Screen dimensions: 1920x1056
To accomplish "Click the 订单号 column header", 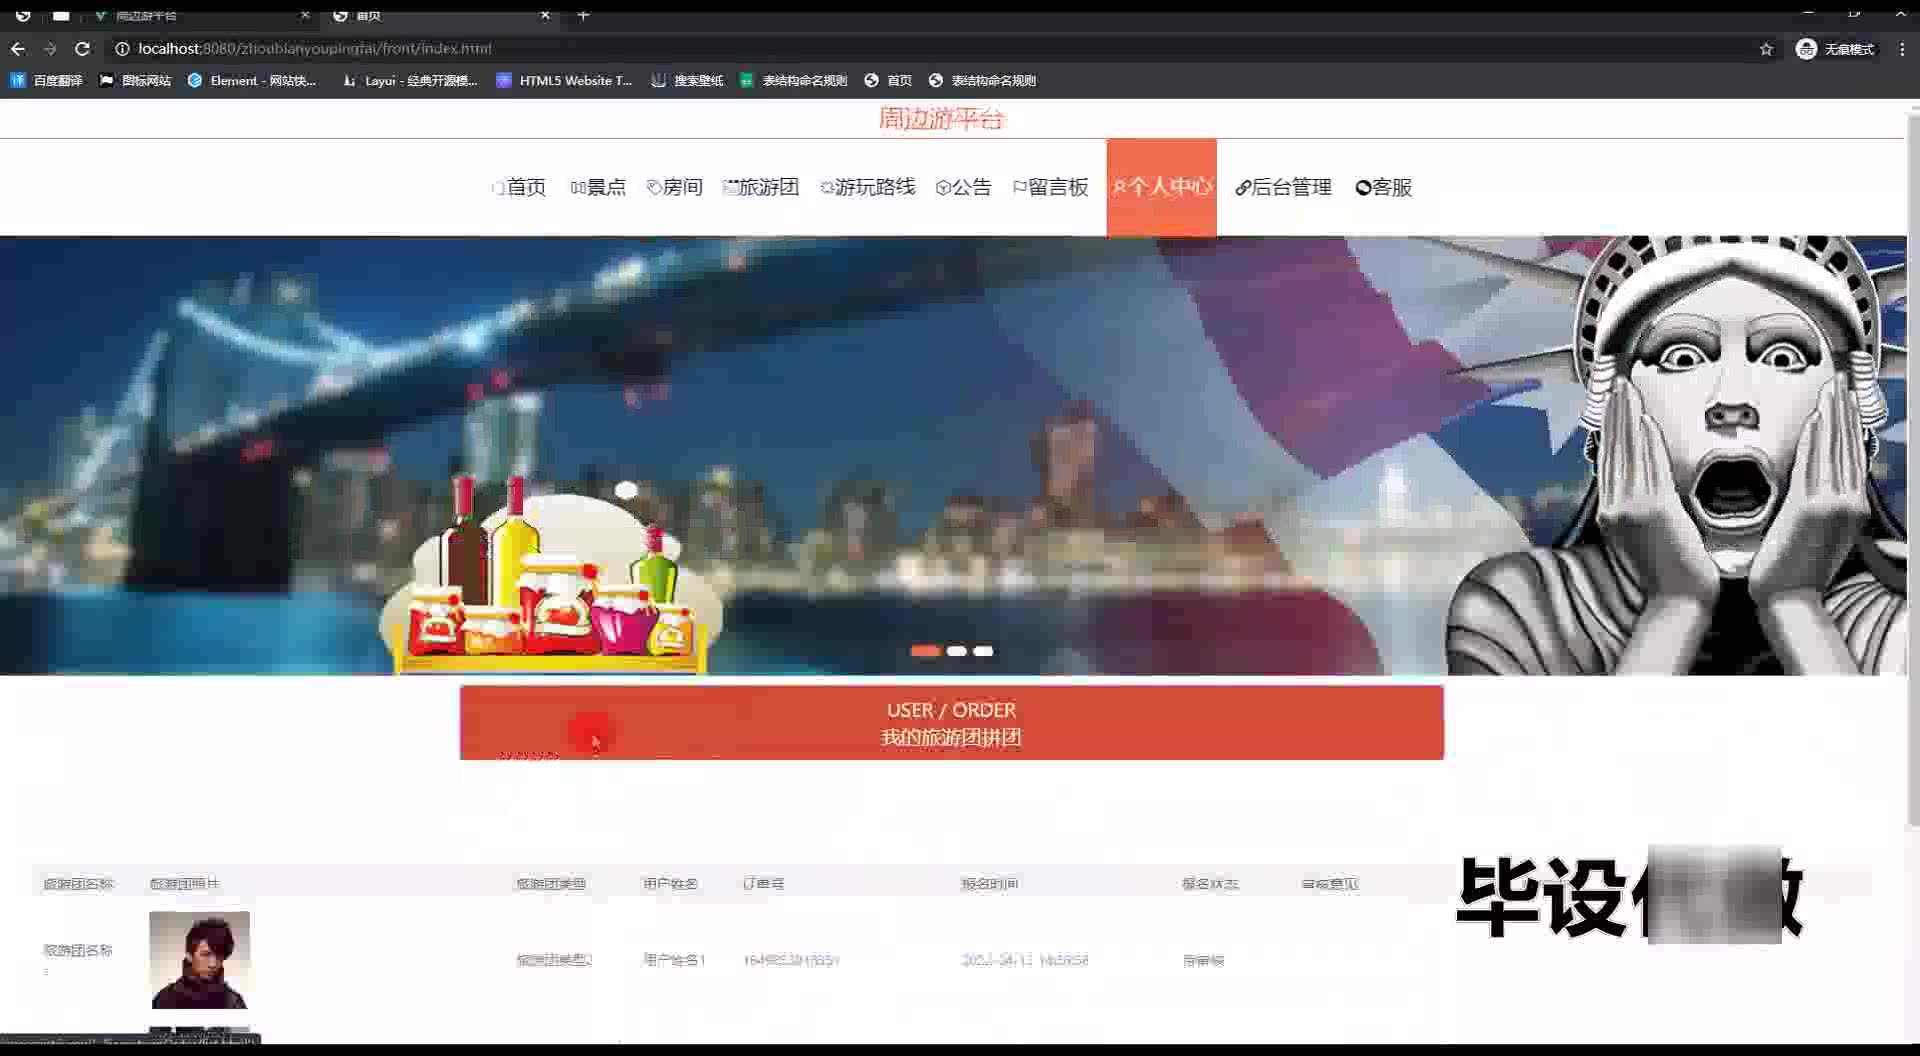I will (763, 884).
